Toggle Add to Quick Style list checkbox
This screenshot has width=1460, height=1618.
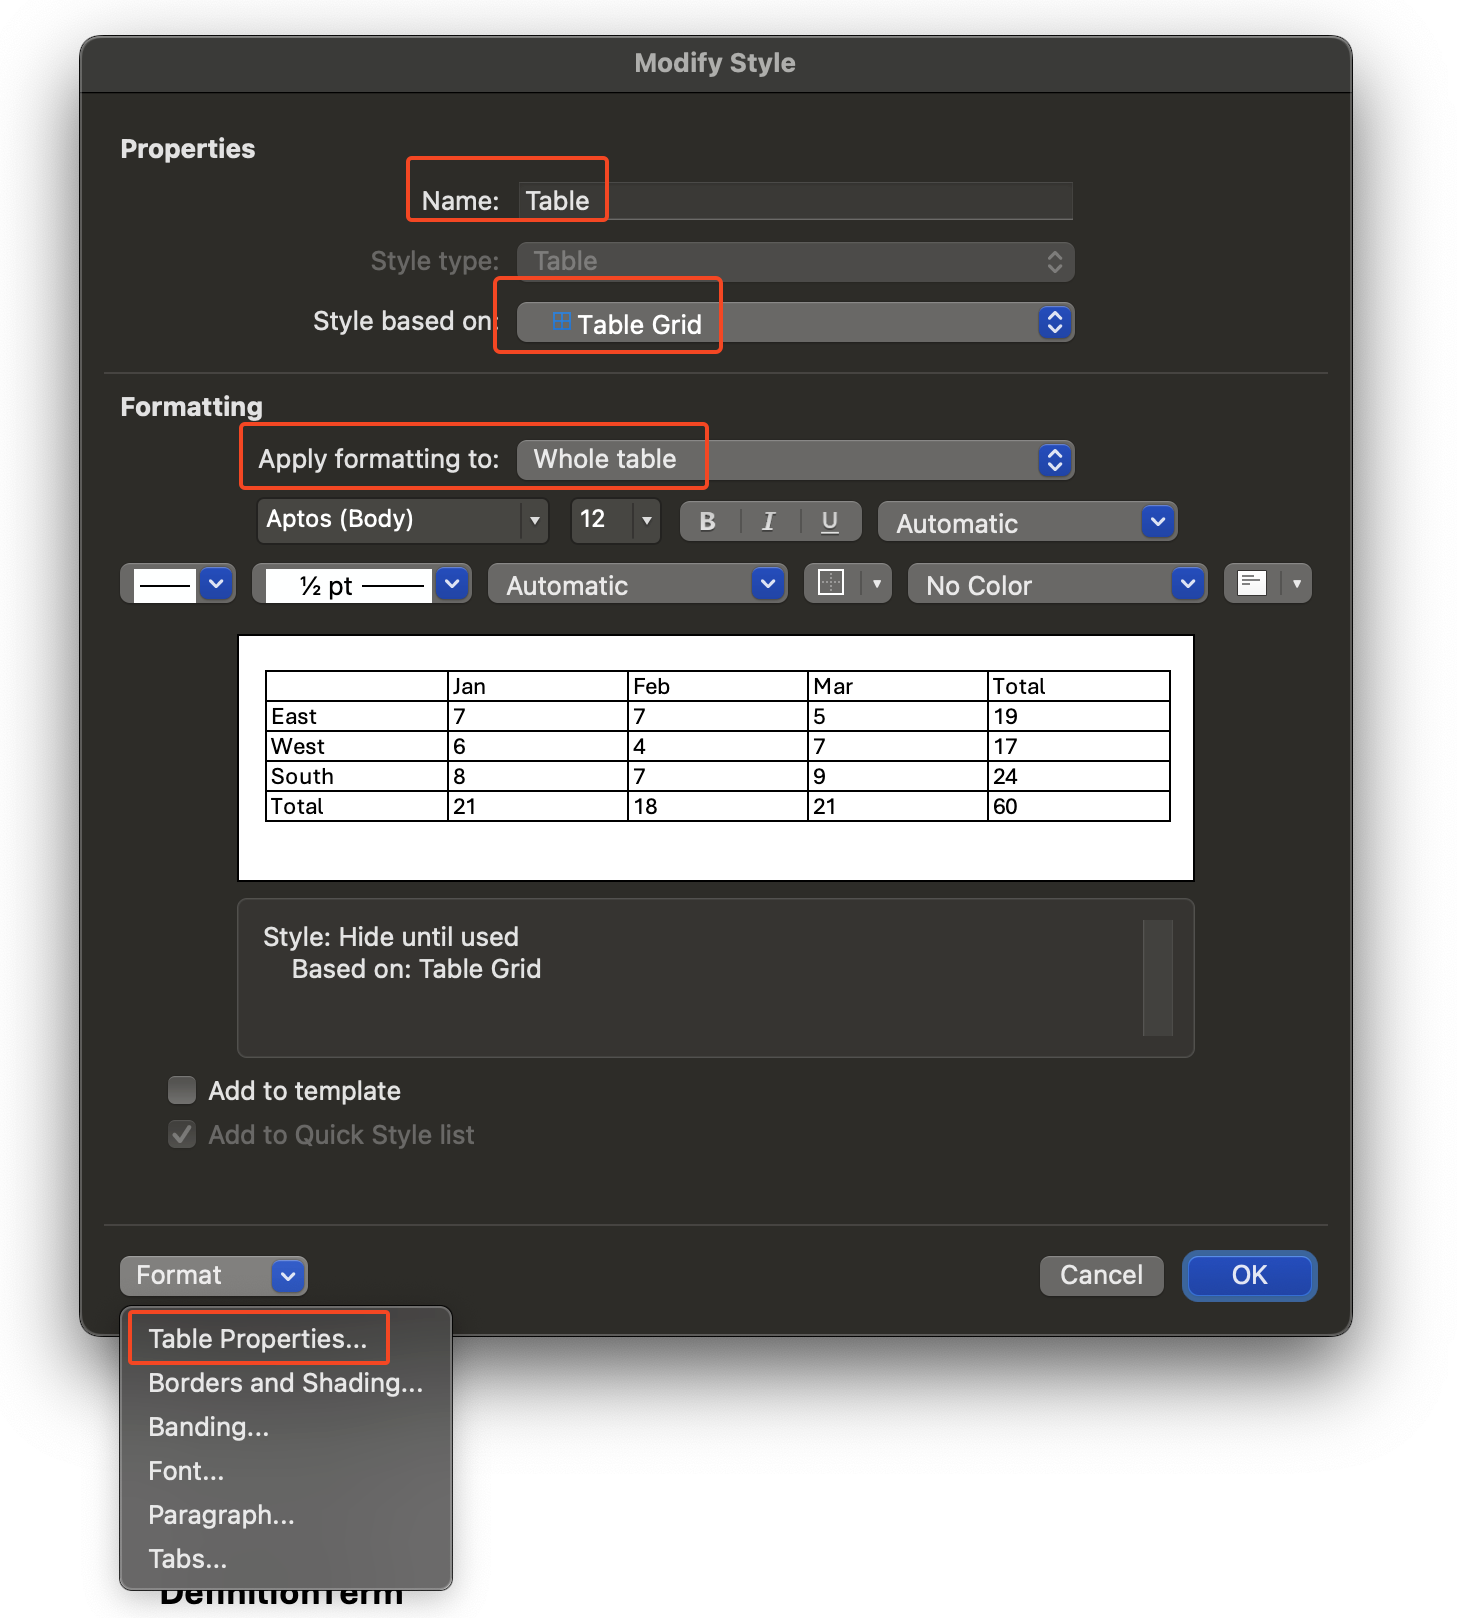[182, 1134]
